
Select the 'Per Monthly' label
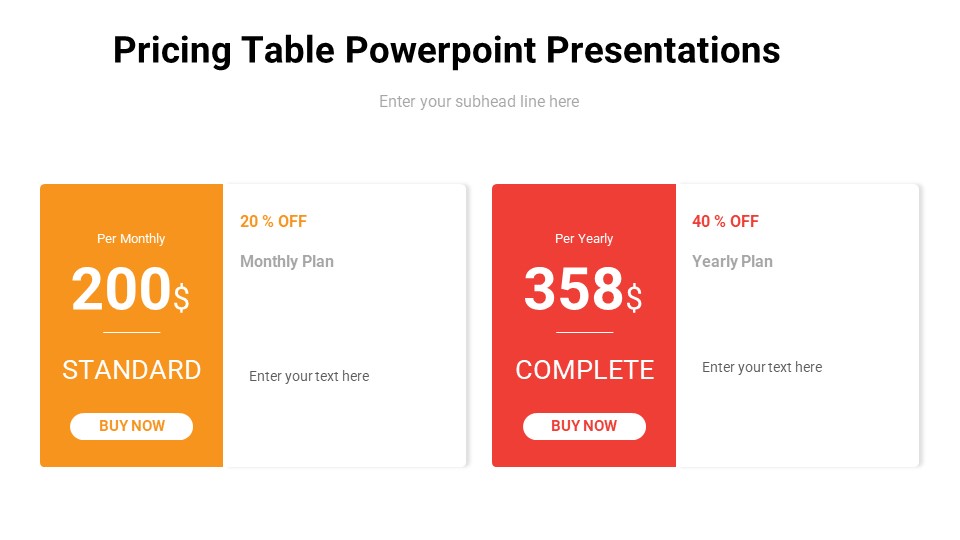[x=131, y=239]
